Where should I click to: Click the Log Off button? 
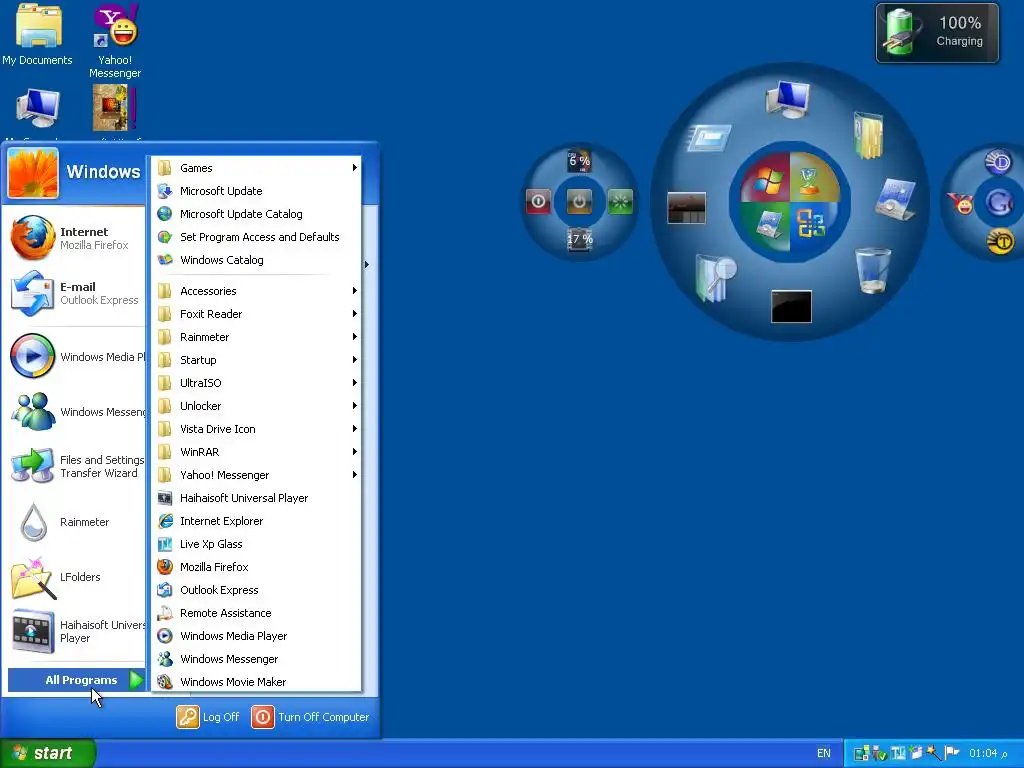click(x=208, y=717)
